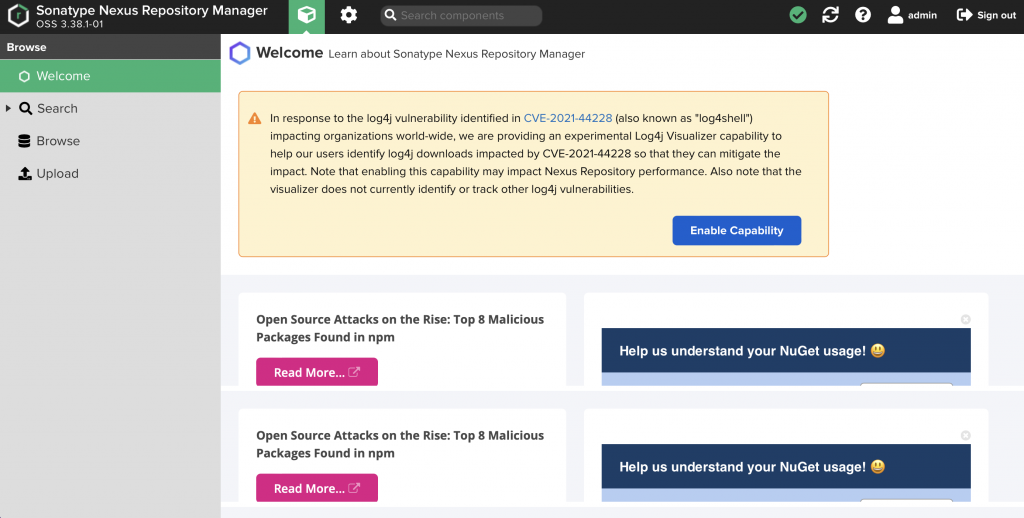Click the second Read More button
Screen dimensions: 1024x518
(316, 488)
